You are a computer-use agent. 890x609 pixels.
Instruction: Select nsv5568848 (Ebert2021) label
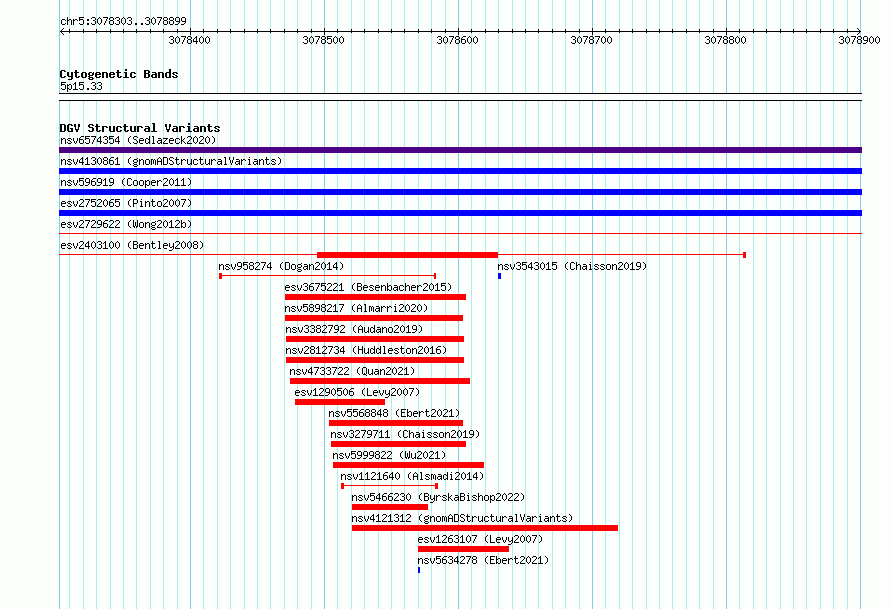tap(394, 413)
